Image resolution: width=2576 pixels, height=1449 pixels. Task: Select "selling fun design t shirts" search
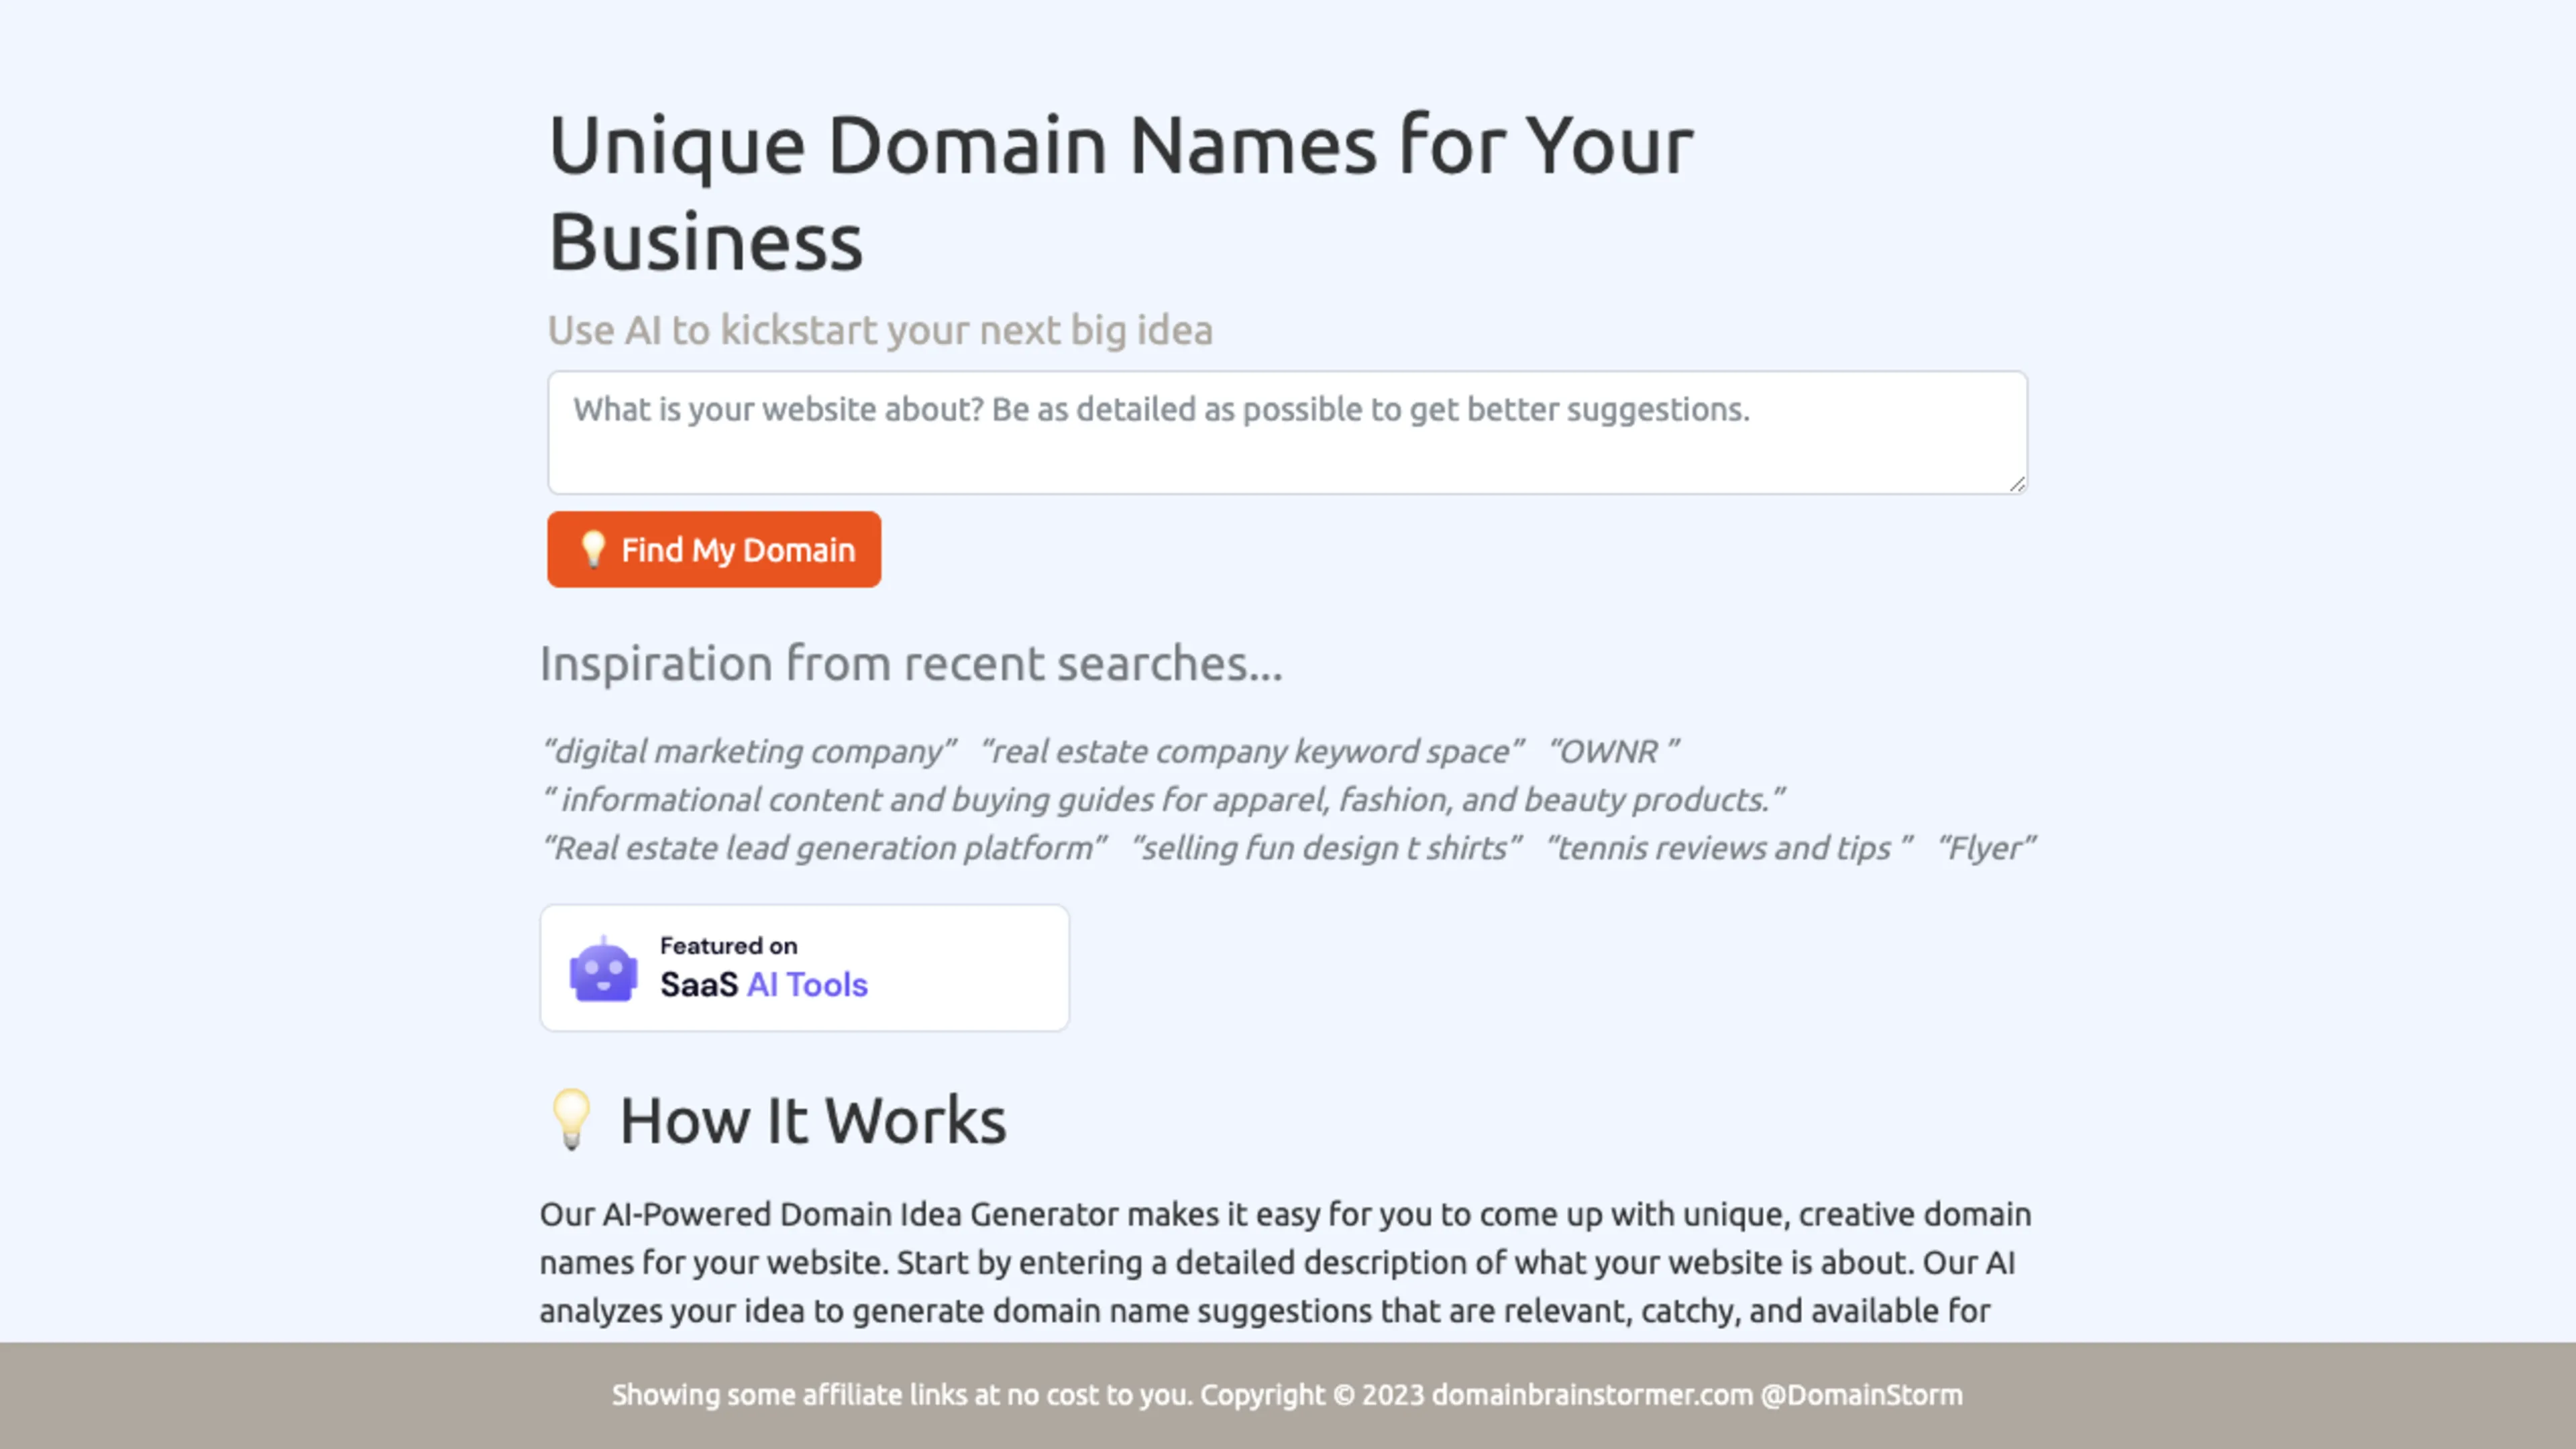click(x=1326, y=848)
